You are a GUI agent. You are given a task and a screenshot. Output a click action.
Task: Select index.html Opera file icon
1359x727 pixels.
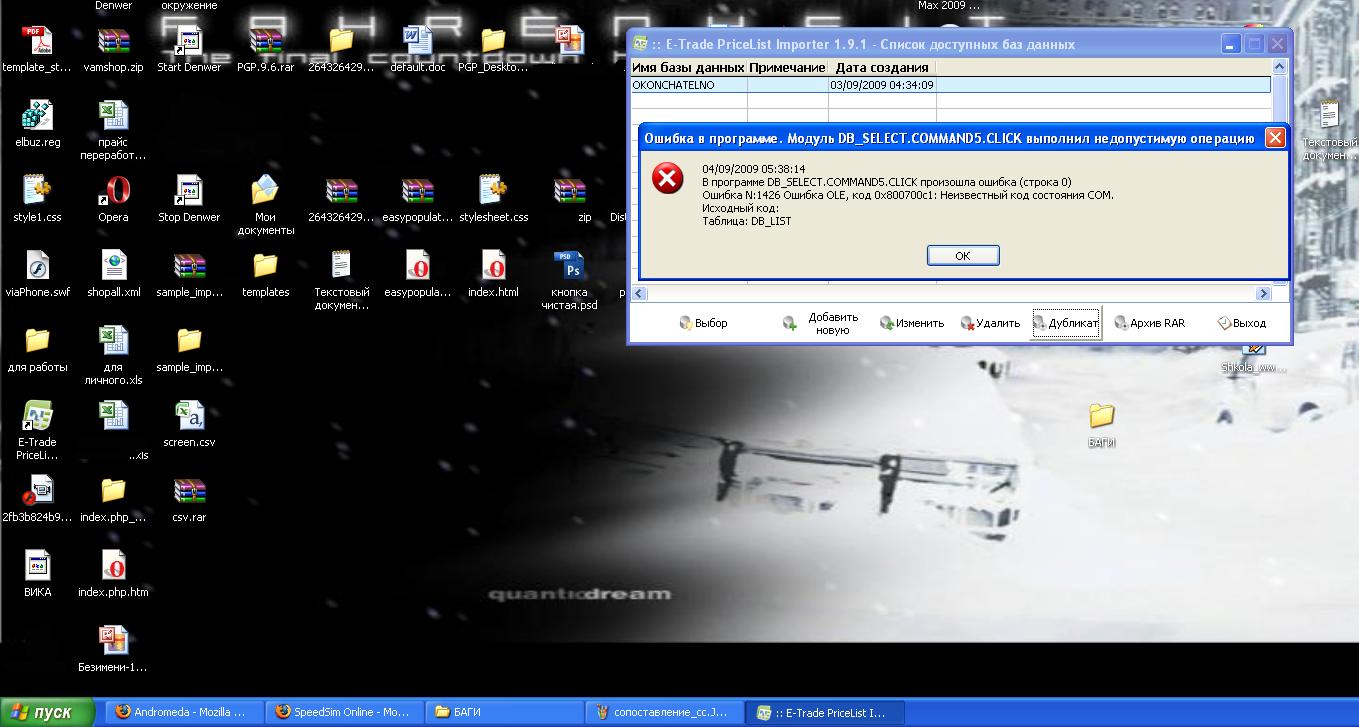click(x=493, y=275)
